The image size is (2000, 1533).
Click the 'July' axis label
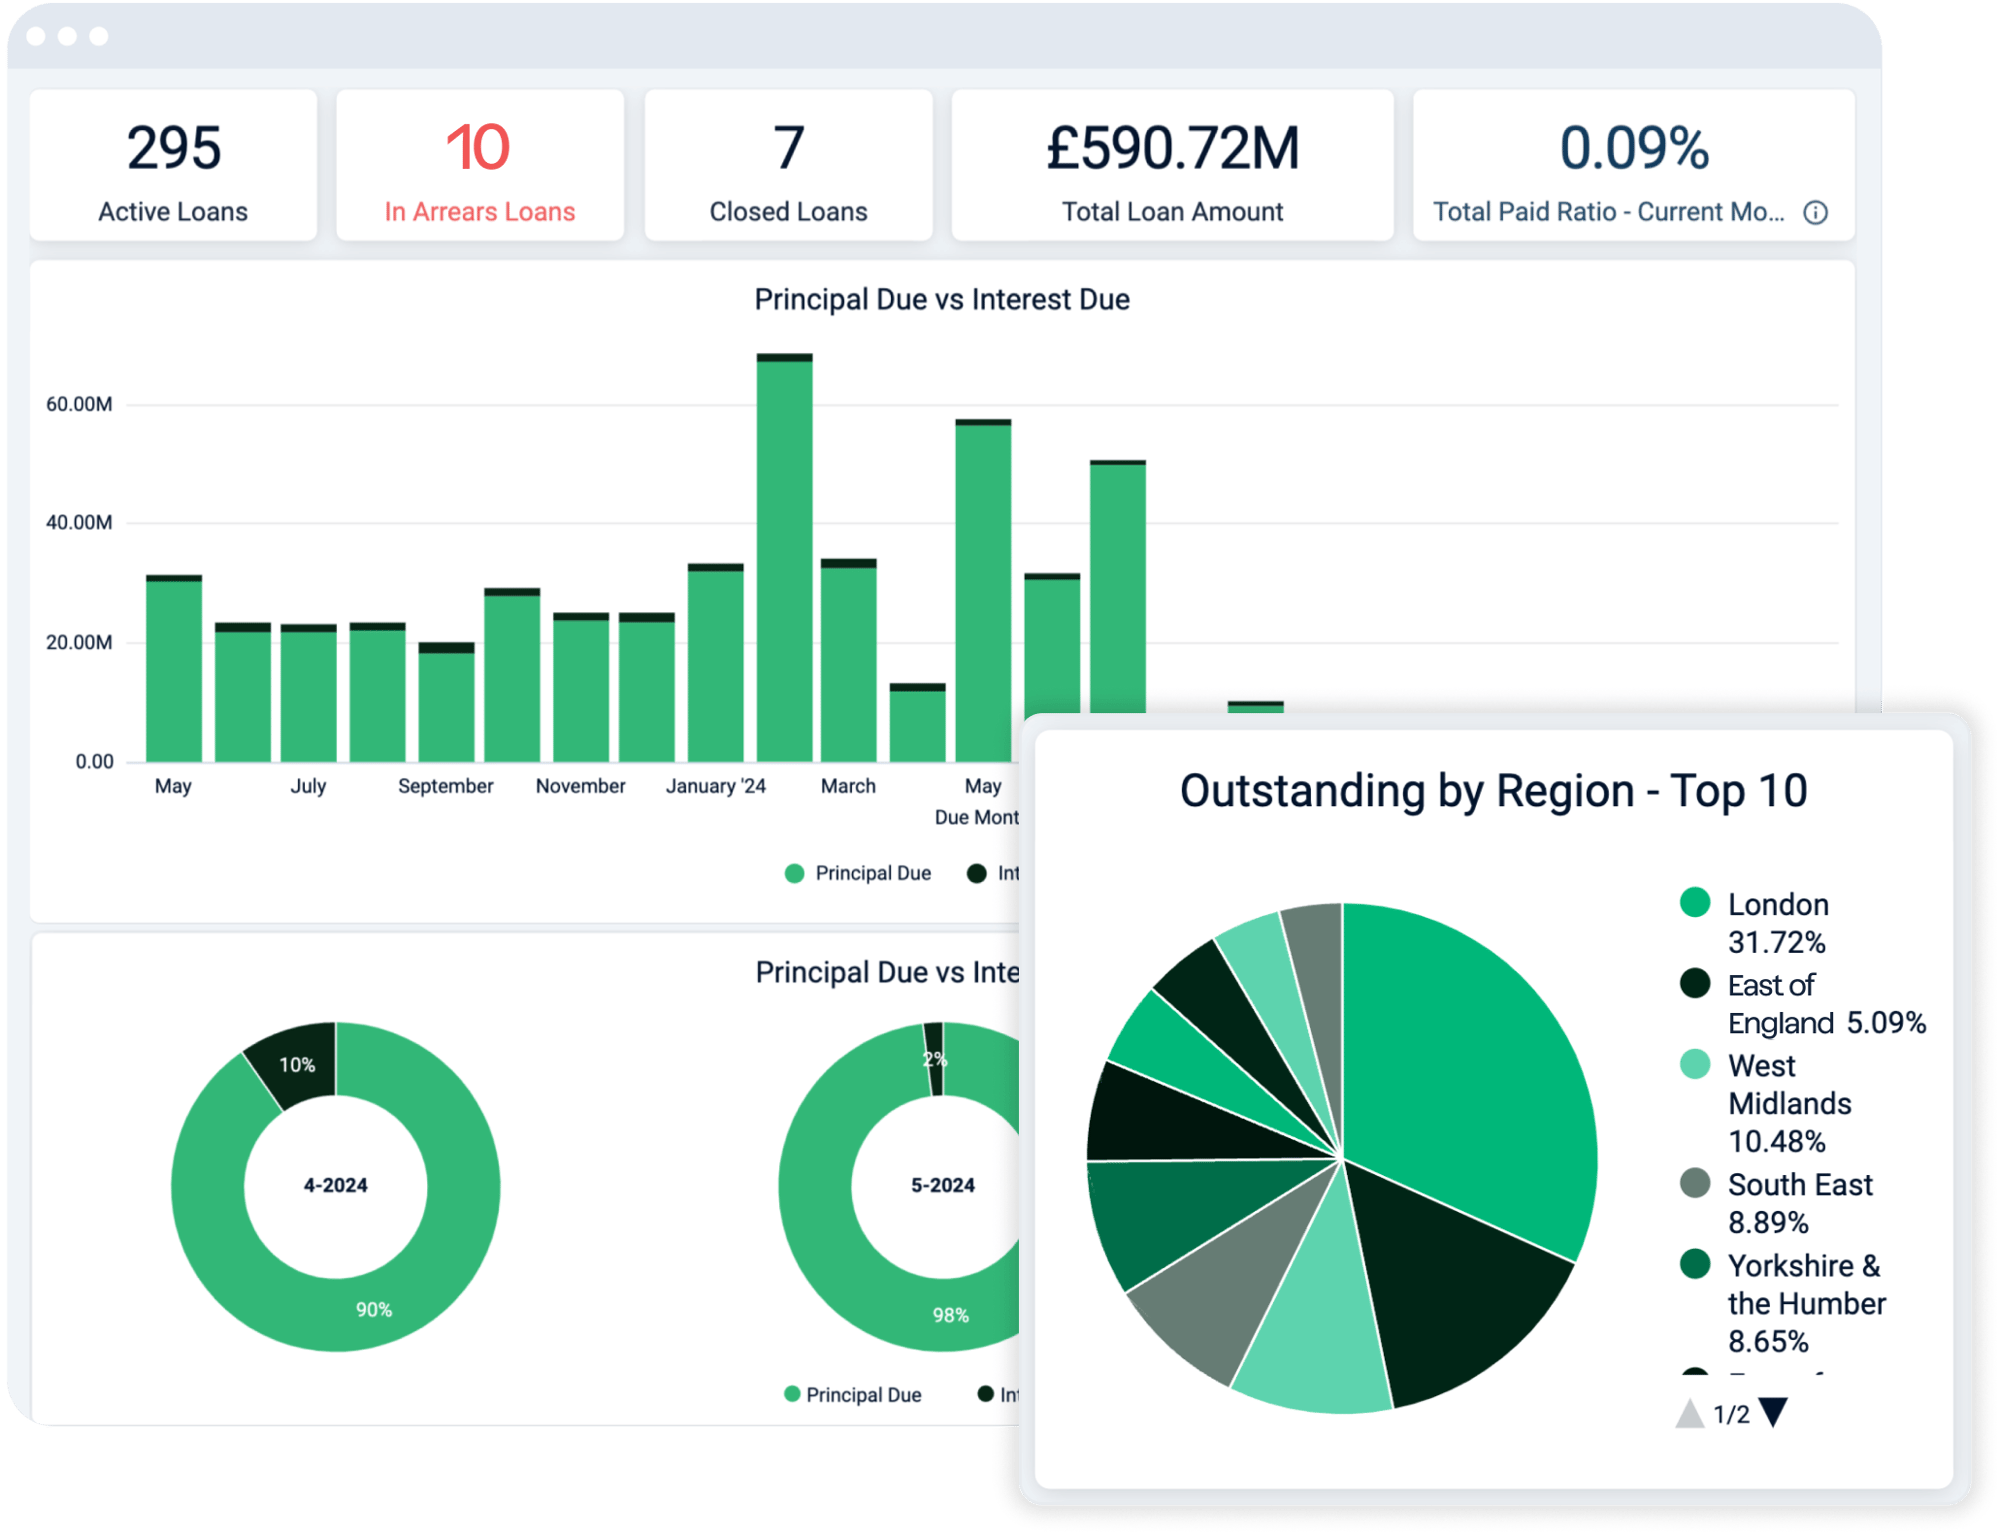click(308, 786)
